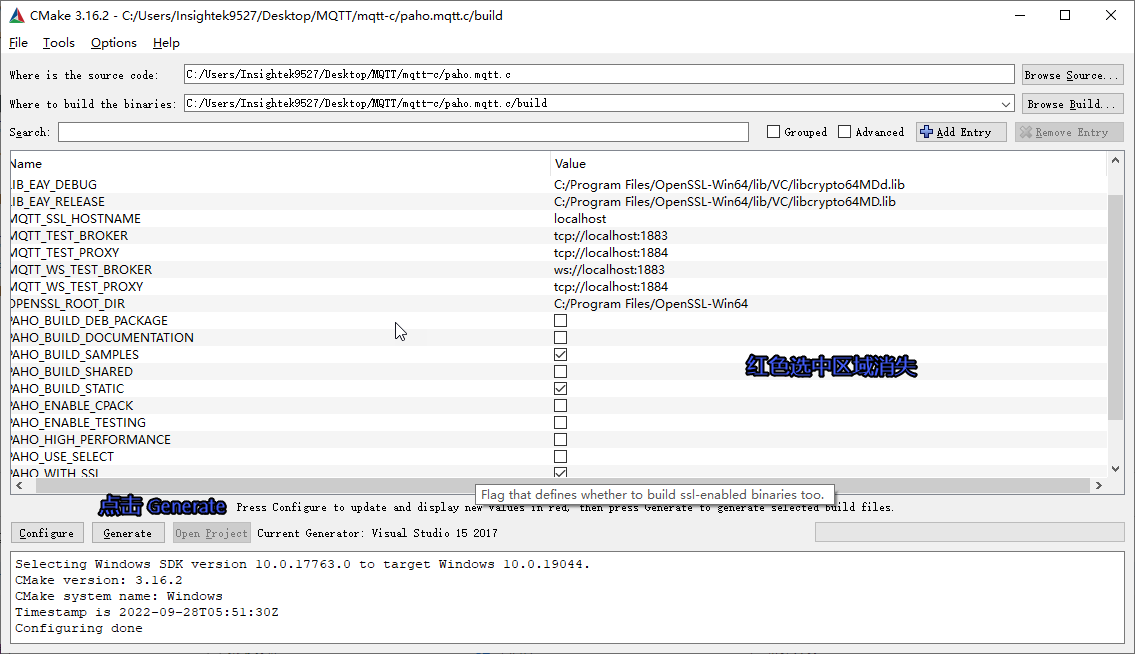Enable PAHO_BUILD_SHARED checkbox
This screenshot has width=1135, height=654.
(x=560, y=372)
